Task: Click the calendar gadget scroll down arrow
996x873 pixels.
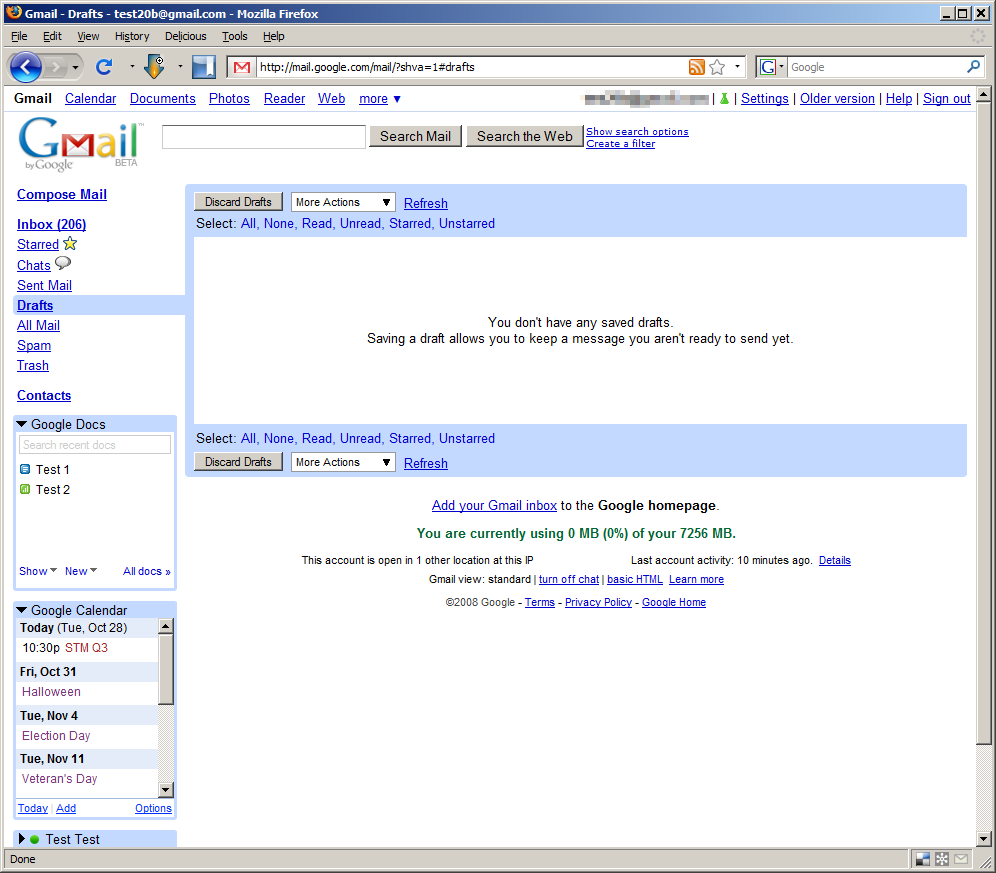Action: coord(166,790)
